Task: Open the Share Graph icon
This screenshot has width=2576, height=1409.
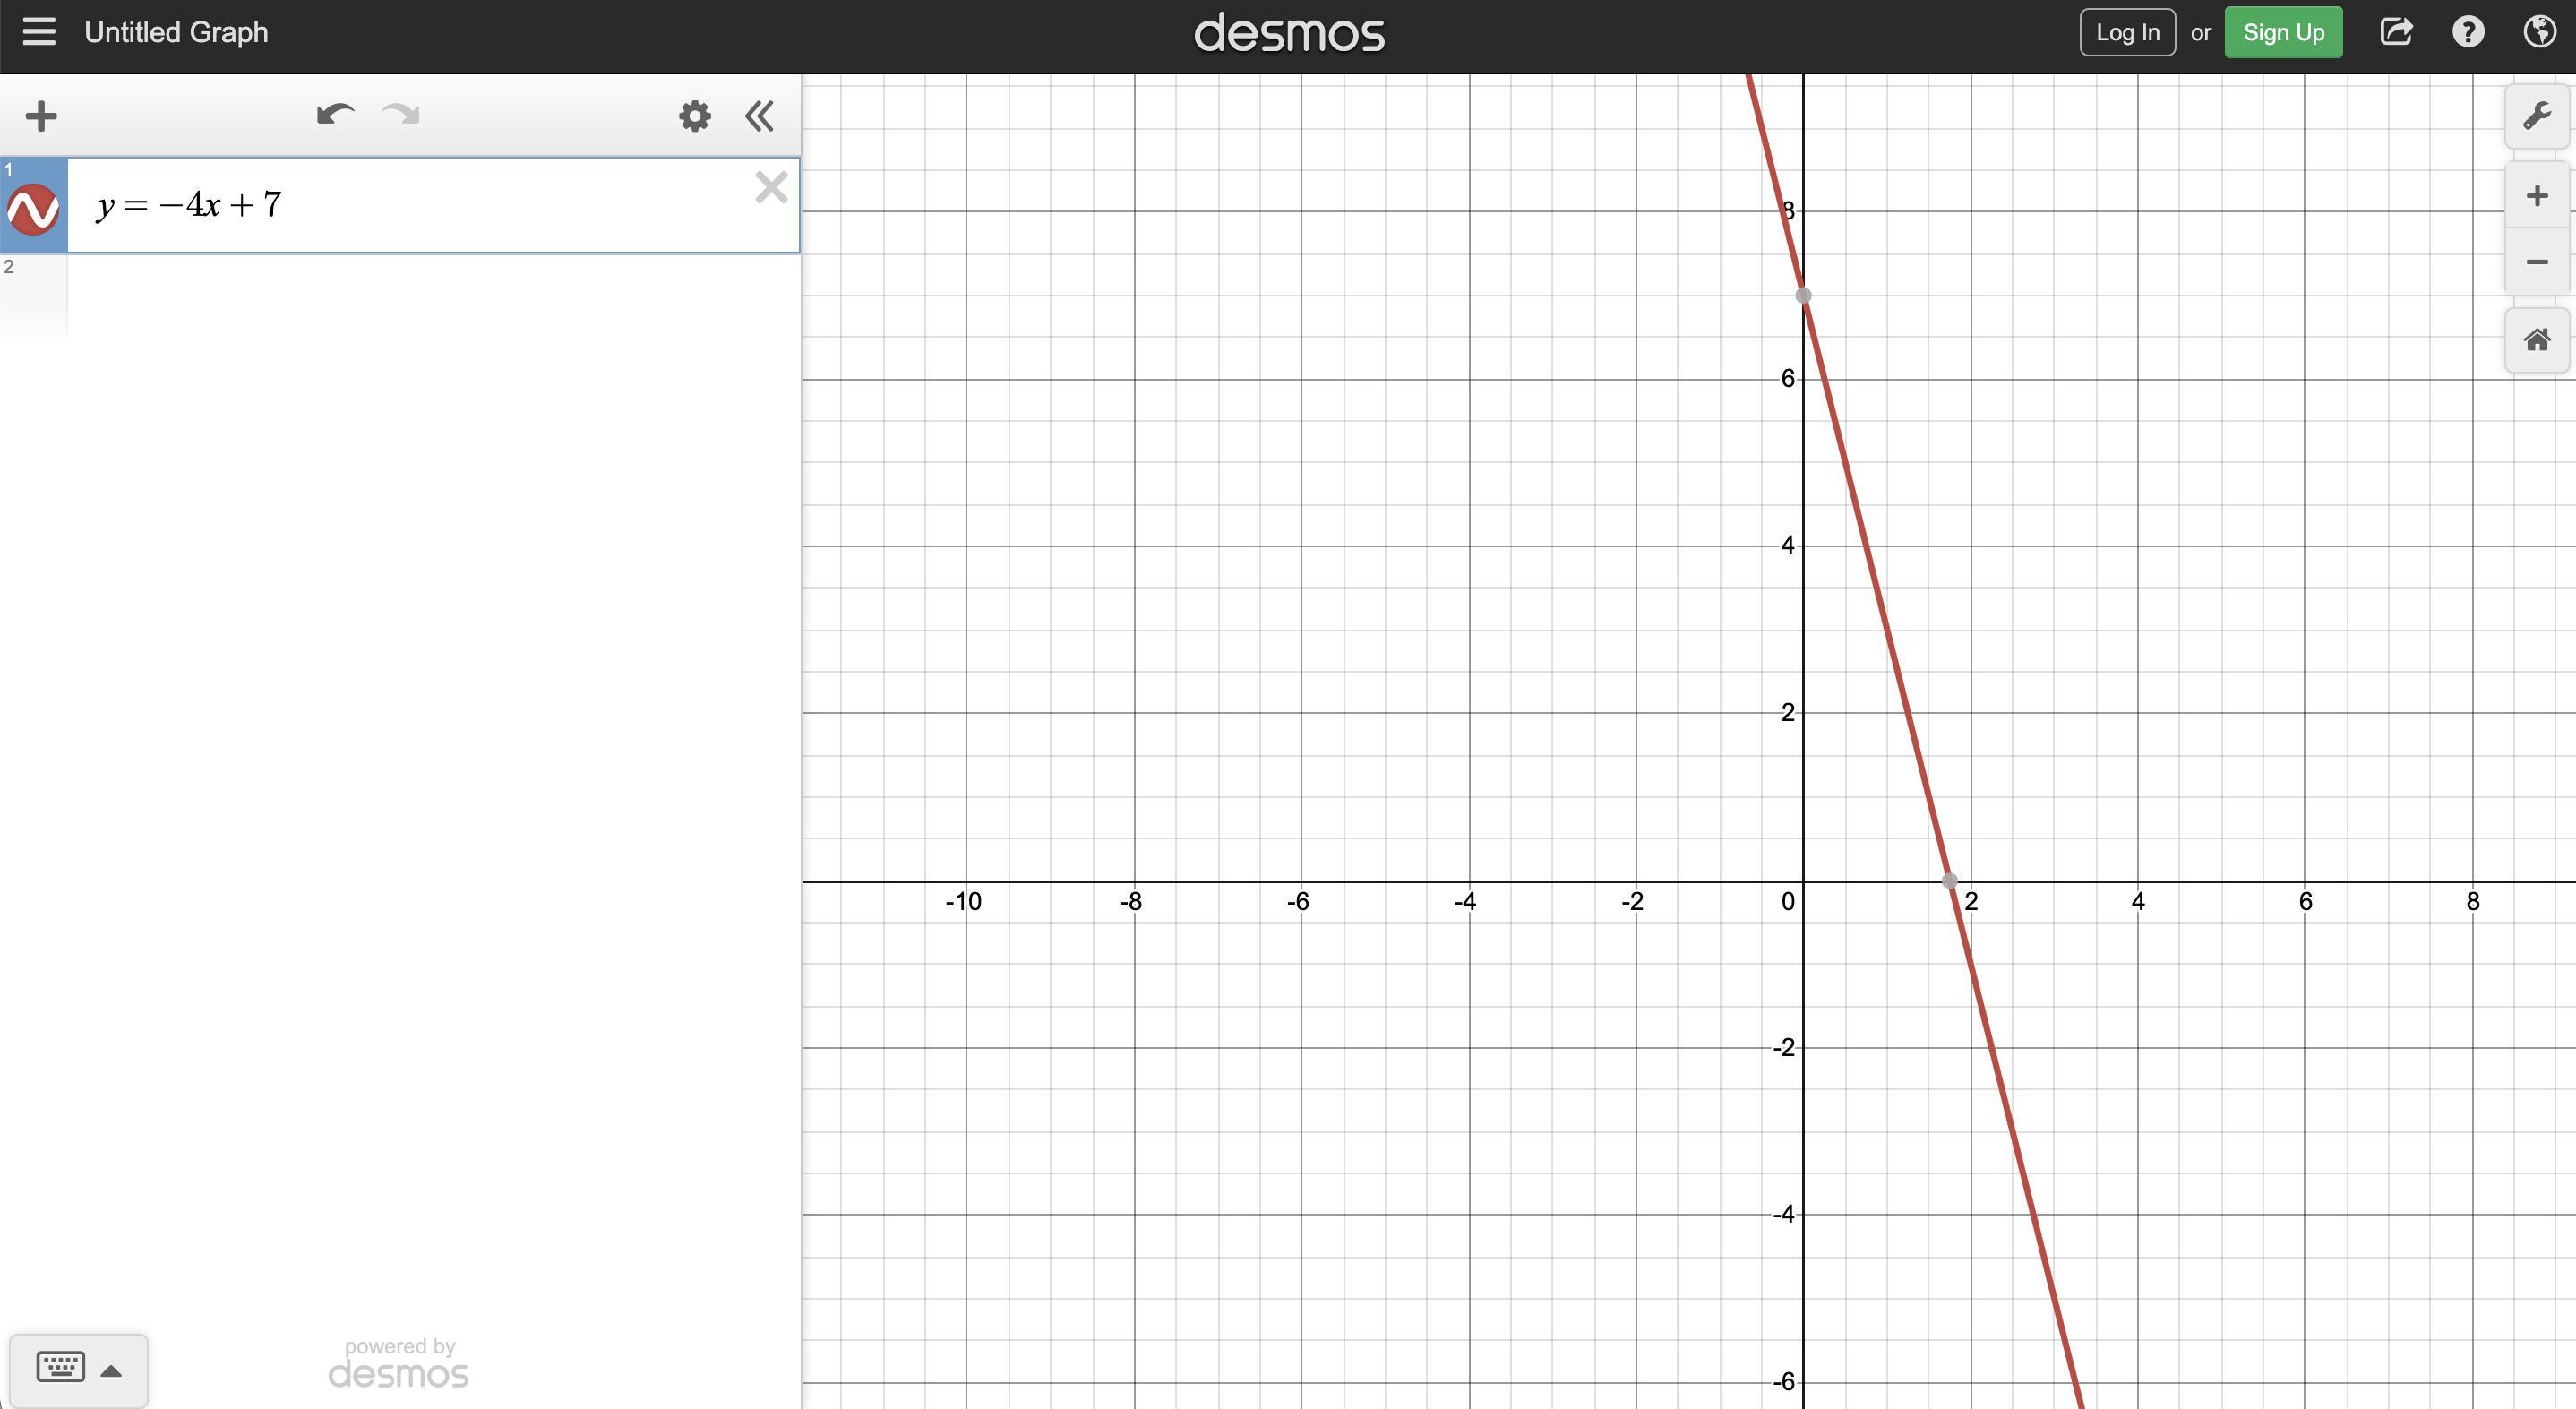Action: [x=2396, y=32]
